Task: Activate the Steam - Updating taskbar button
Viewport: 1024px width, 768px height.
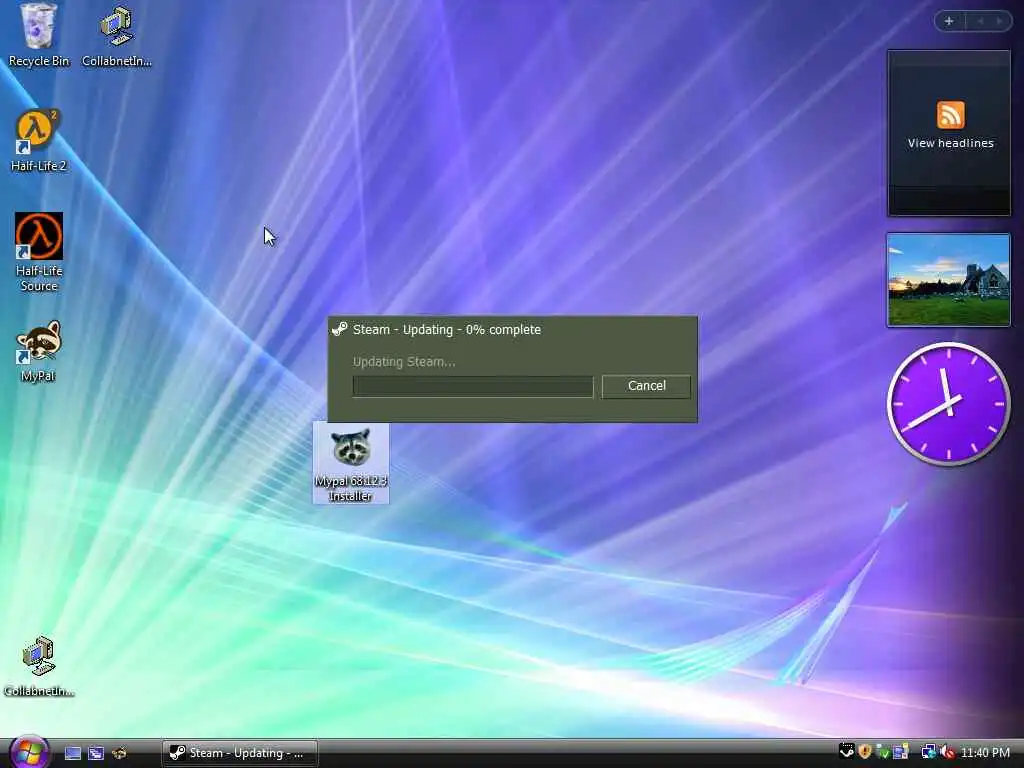Action: (240, 753)
